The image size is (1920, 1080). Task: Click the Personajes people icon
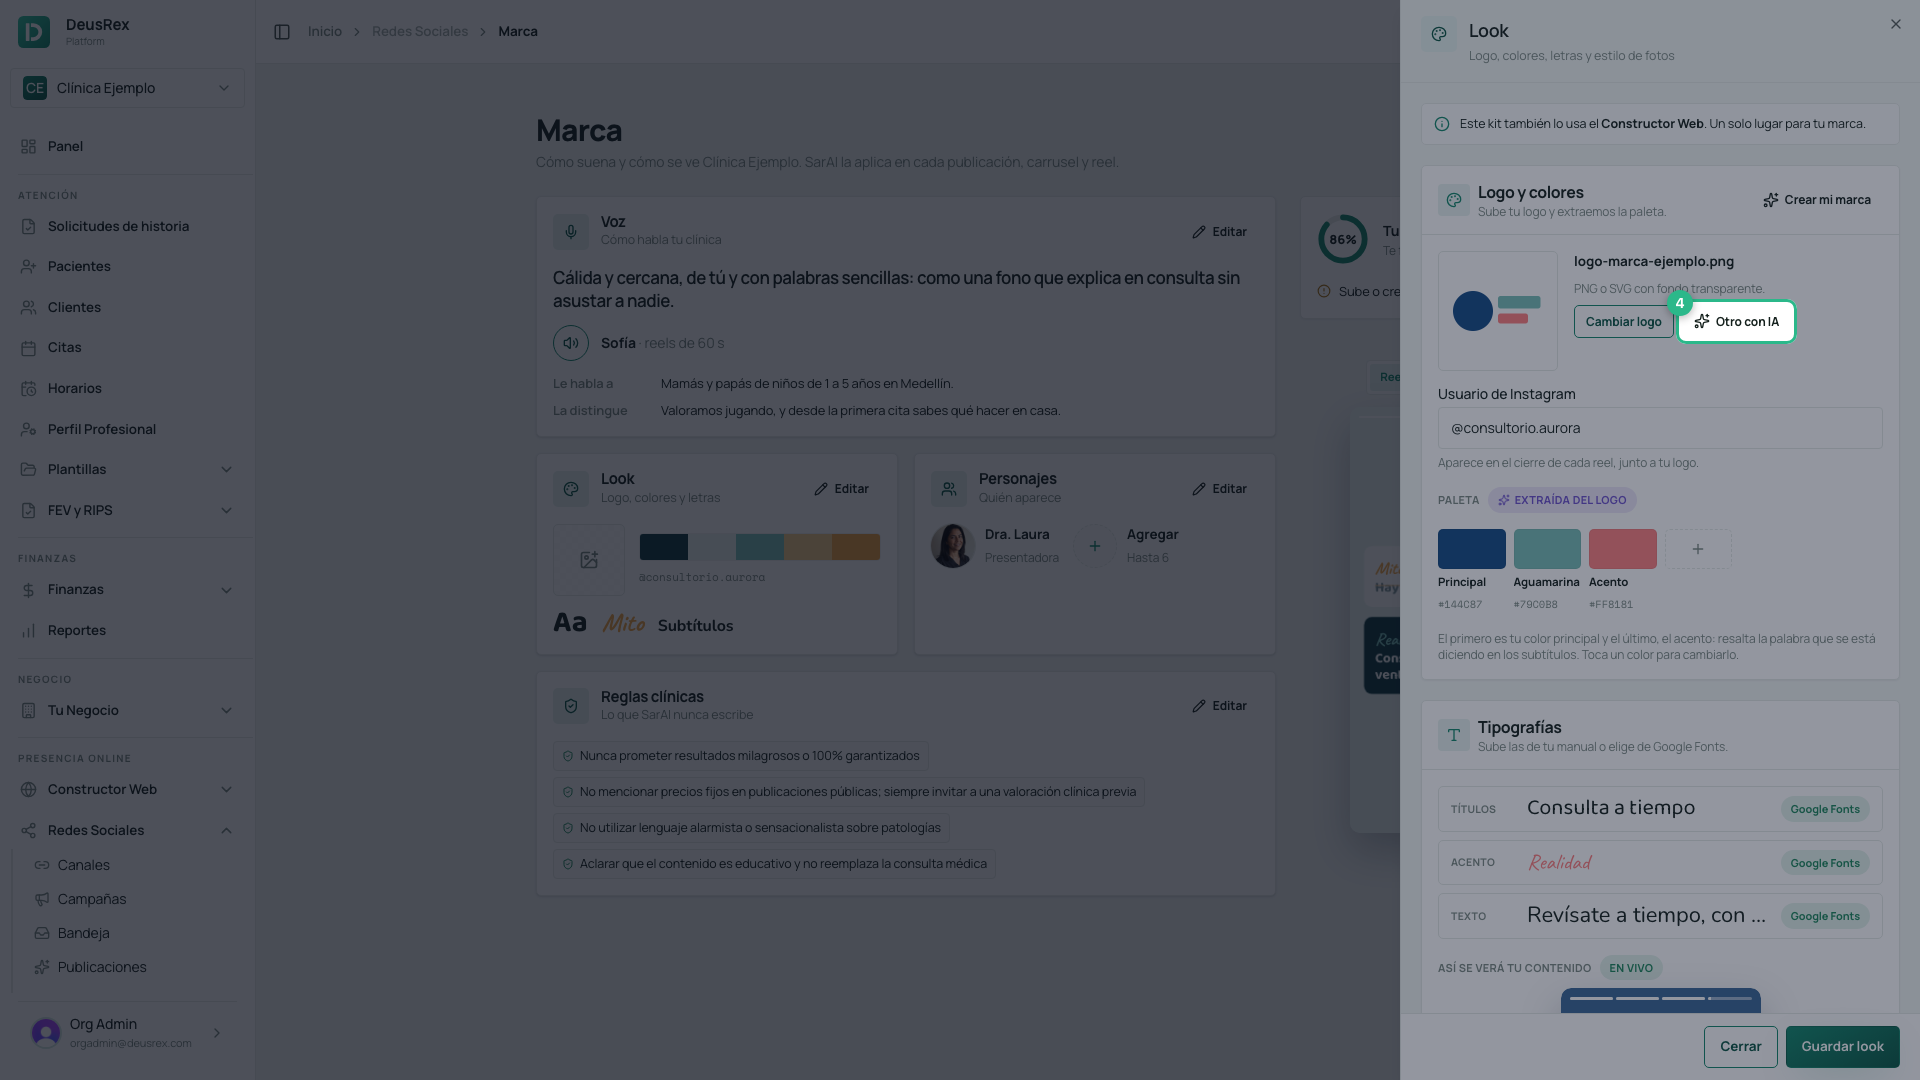(949, 489)
